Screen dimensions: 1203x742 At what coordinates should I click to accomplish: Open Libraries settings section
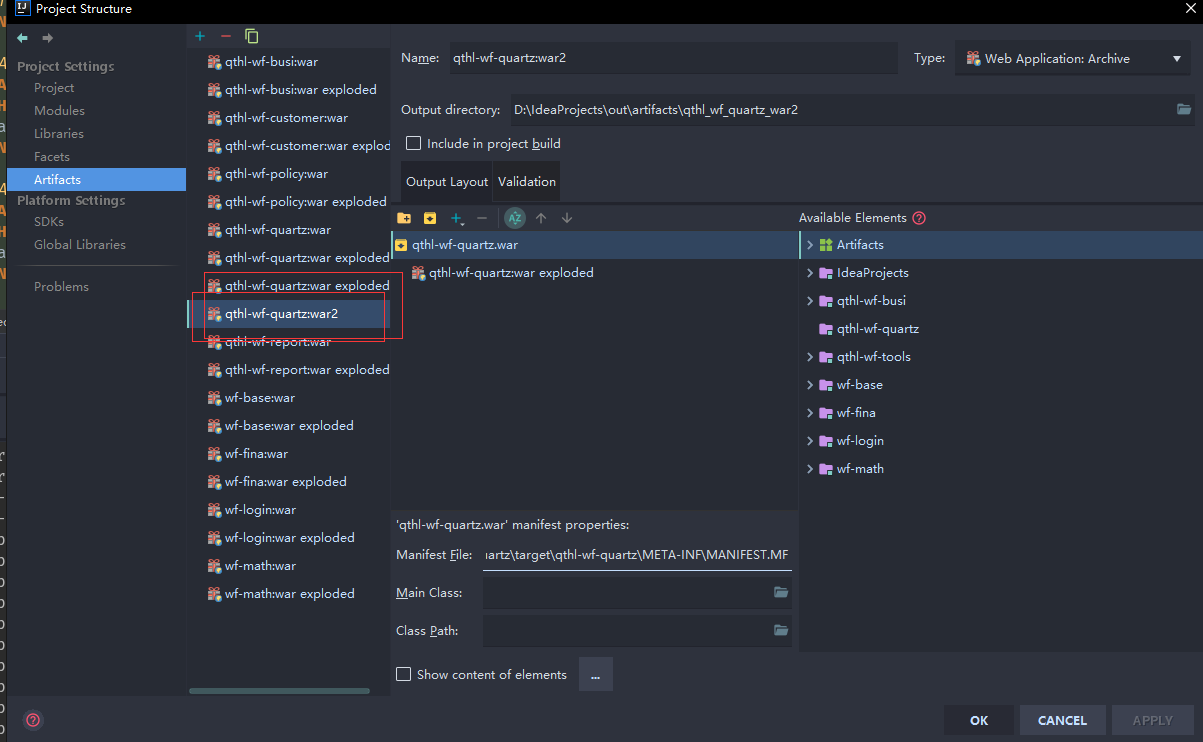point(59,134)
